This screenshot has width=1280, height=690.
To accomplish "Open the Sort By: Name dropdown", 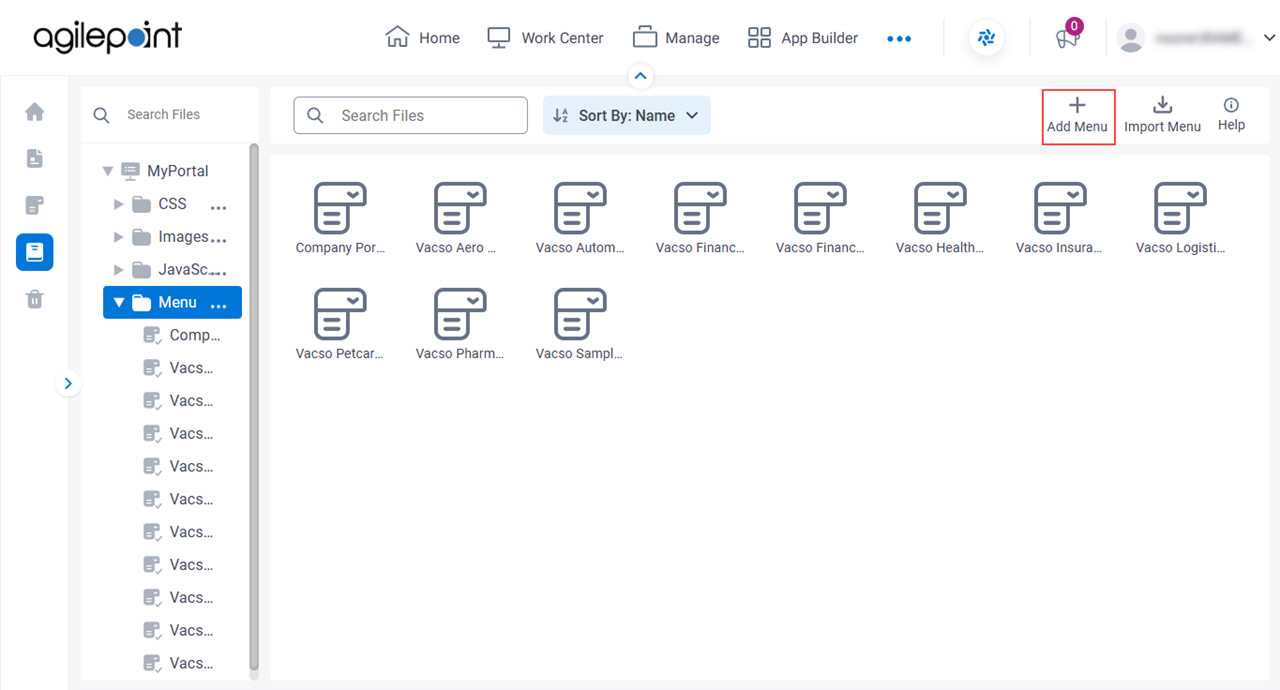I will click(627, 115).
